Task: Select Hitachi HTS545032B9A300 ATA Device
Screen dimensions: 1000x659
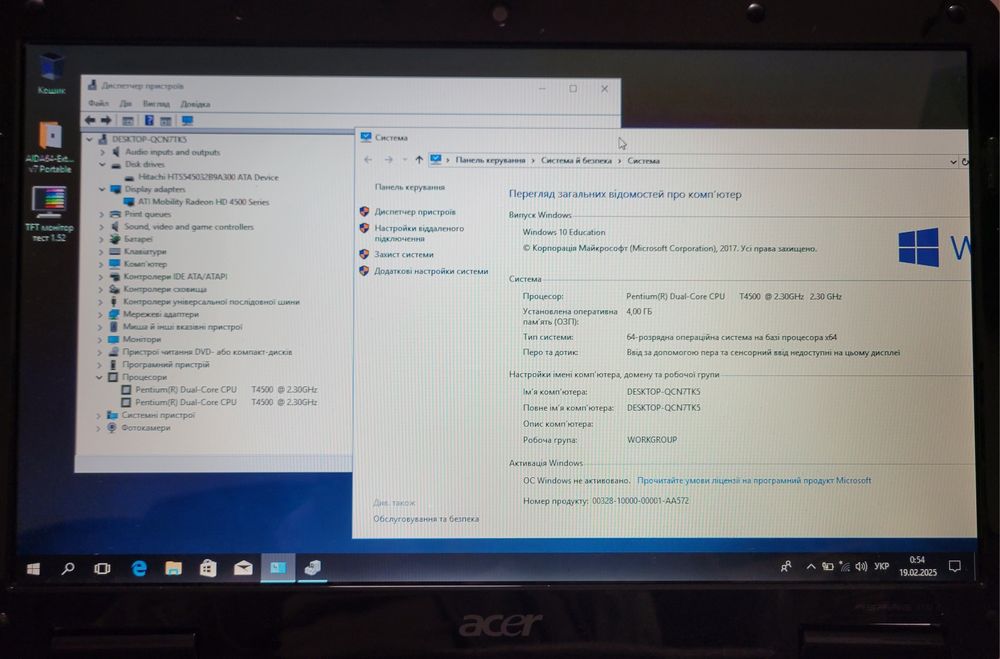Action: (x=208, y=177)
